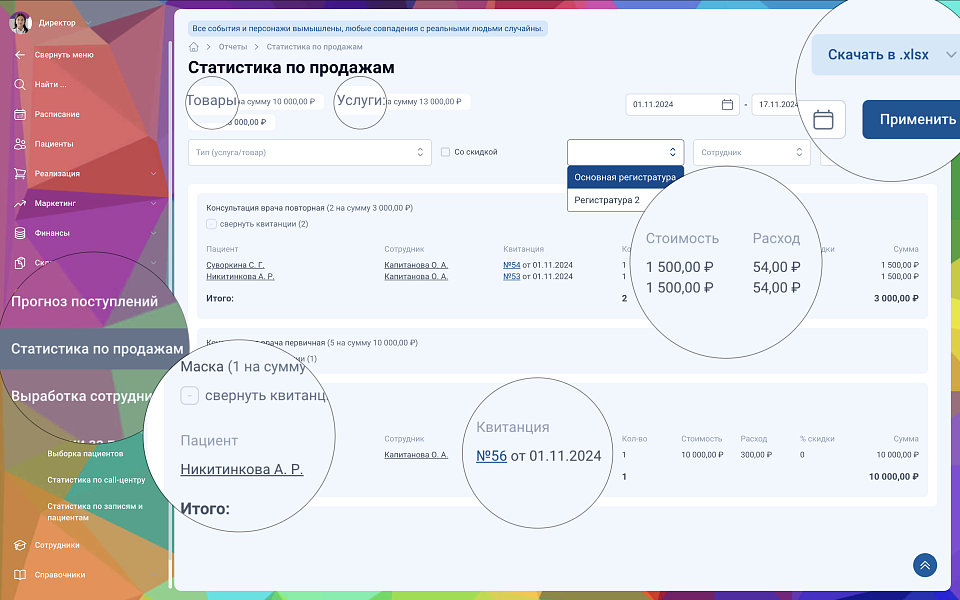Click the Пациенты people icon
This screenshot has width=960, height=600.
pos(19,144)
